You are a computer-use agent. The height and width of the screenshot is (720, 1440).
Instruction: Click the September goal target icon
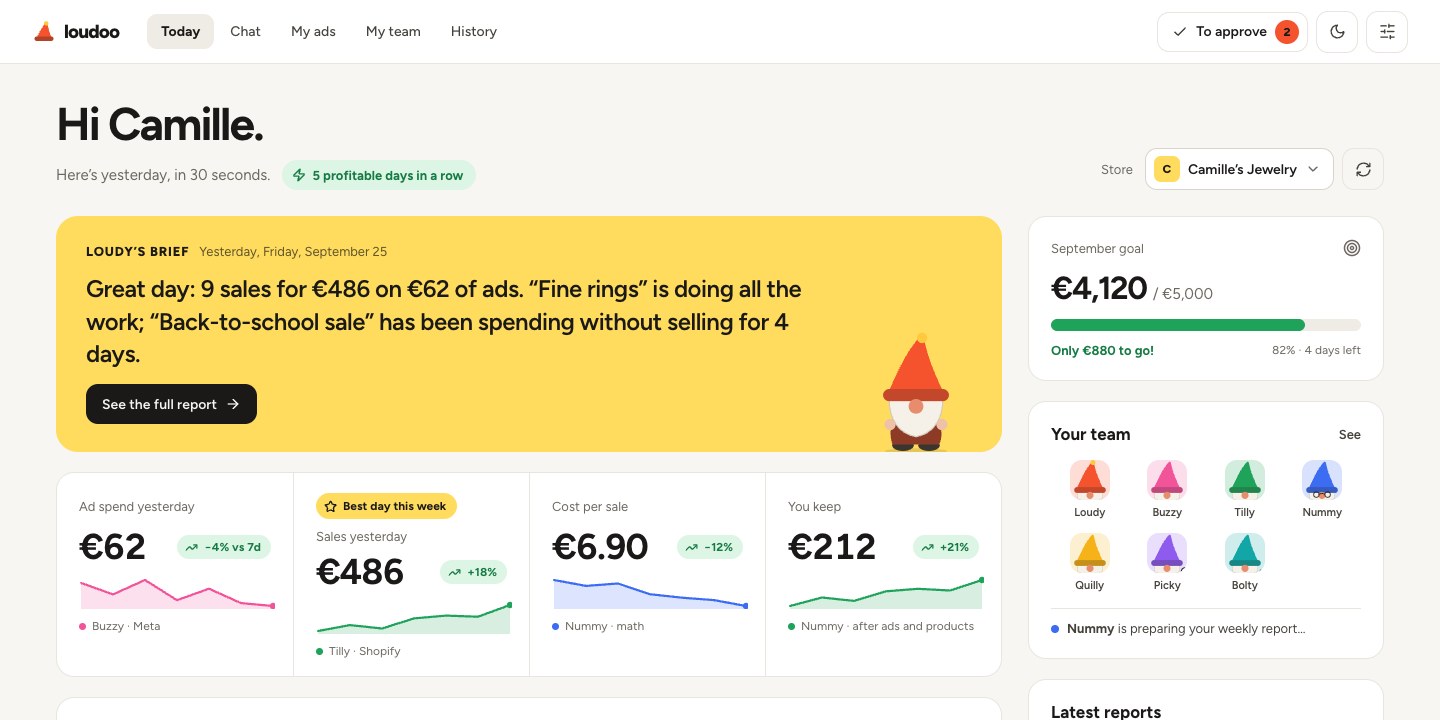[x=1352, y=248]
